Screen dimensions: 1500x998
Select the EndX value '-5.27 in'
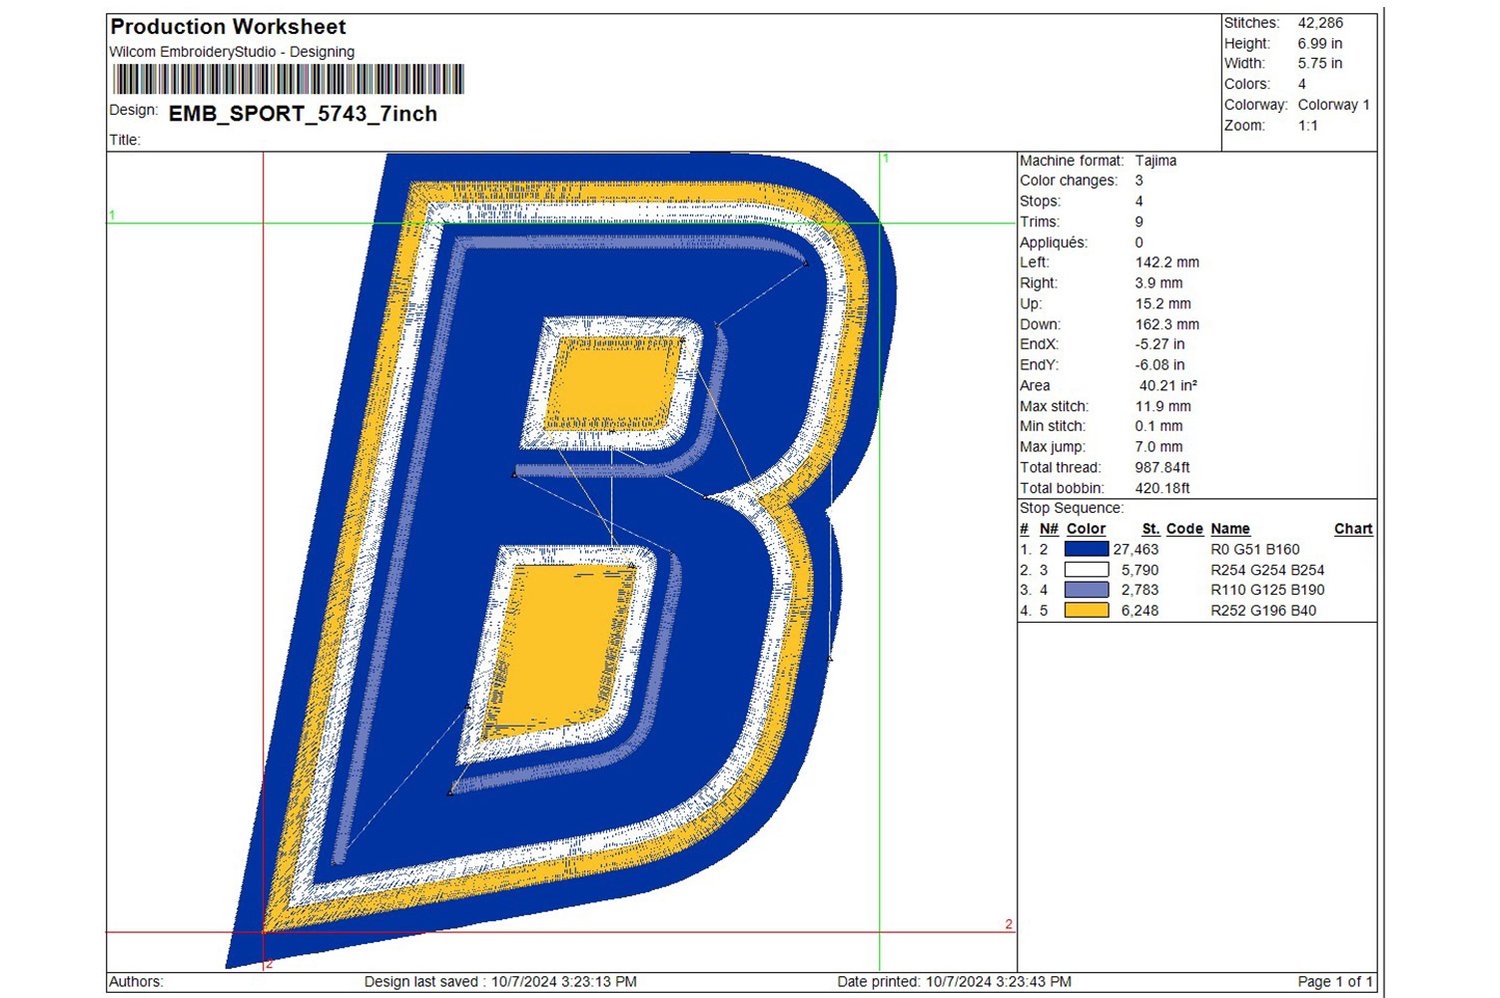tap(1160, 345)
